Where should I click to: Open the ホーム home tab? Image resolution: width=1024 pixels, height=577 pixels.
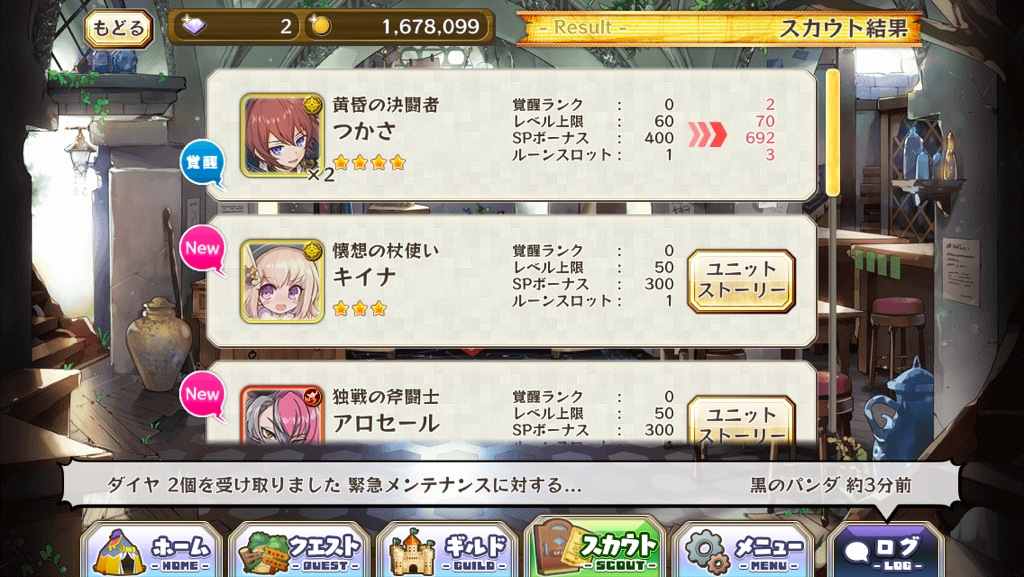pos(152,552)
